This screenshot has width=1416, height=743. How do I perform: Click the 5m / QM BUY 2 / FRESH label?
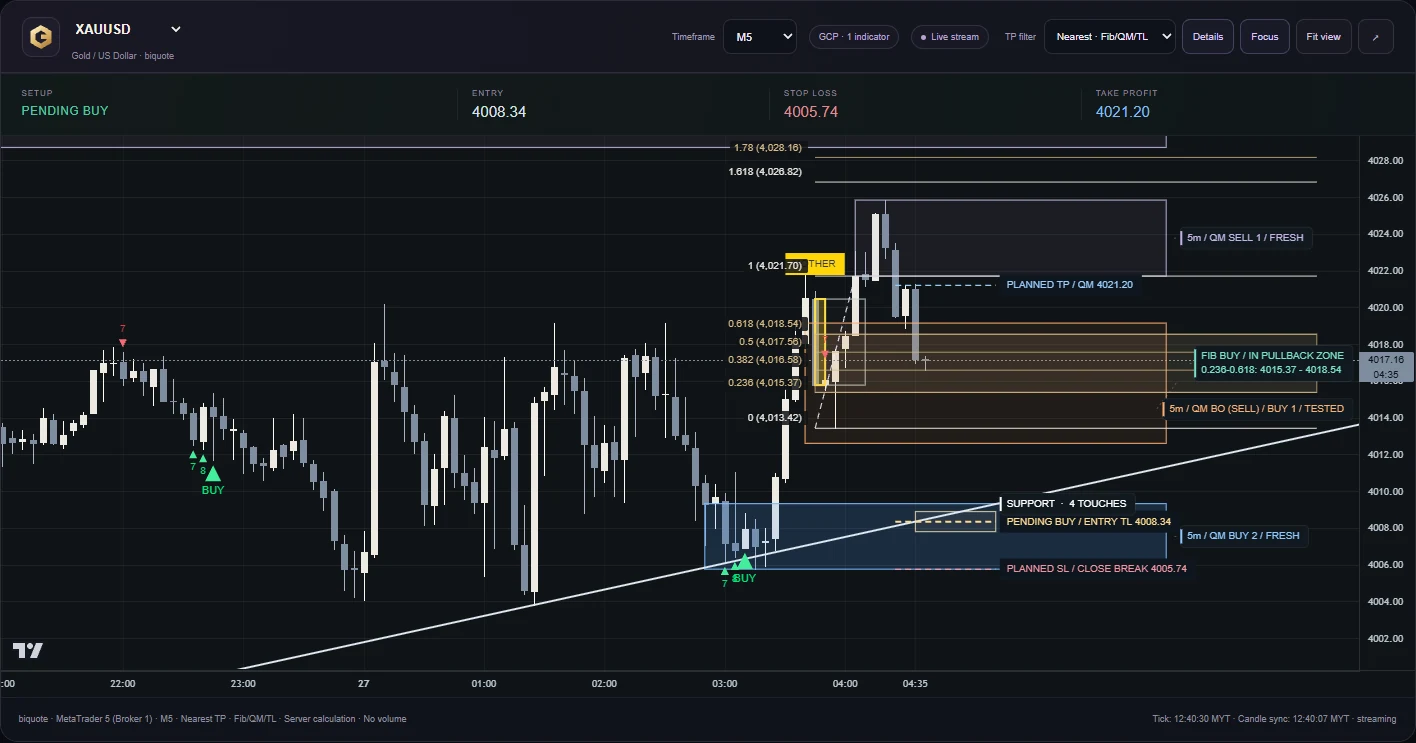pos(1244,536)
